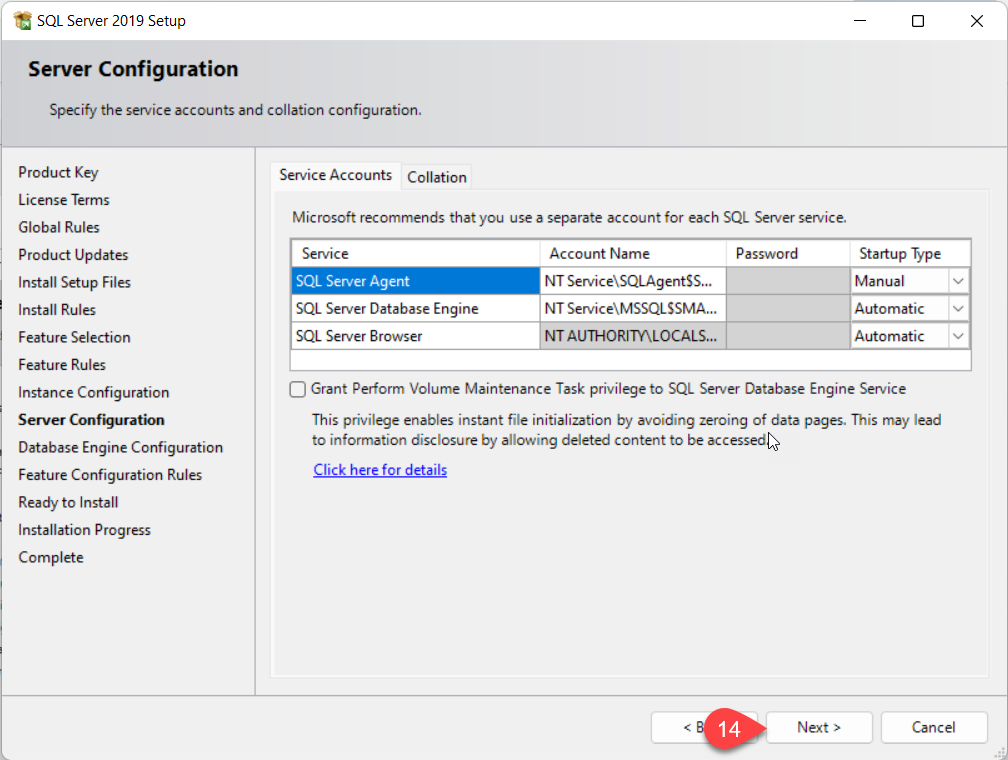The height and width of the screenshot is (760, 1008).
Task: Click the Install Setup Files step
Action: click(x=75, y=282)
